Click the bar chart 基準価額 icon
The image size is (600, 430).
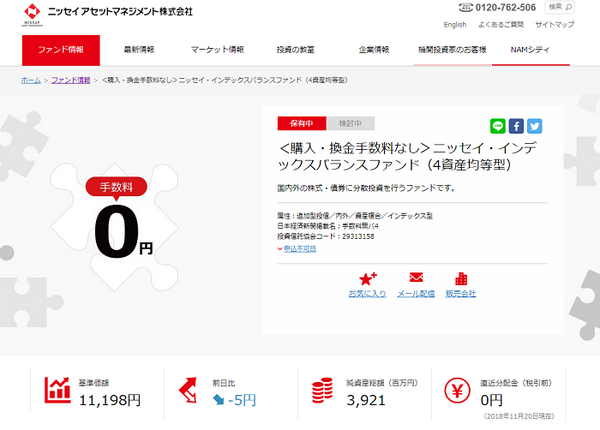click(x=57, y=390)
